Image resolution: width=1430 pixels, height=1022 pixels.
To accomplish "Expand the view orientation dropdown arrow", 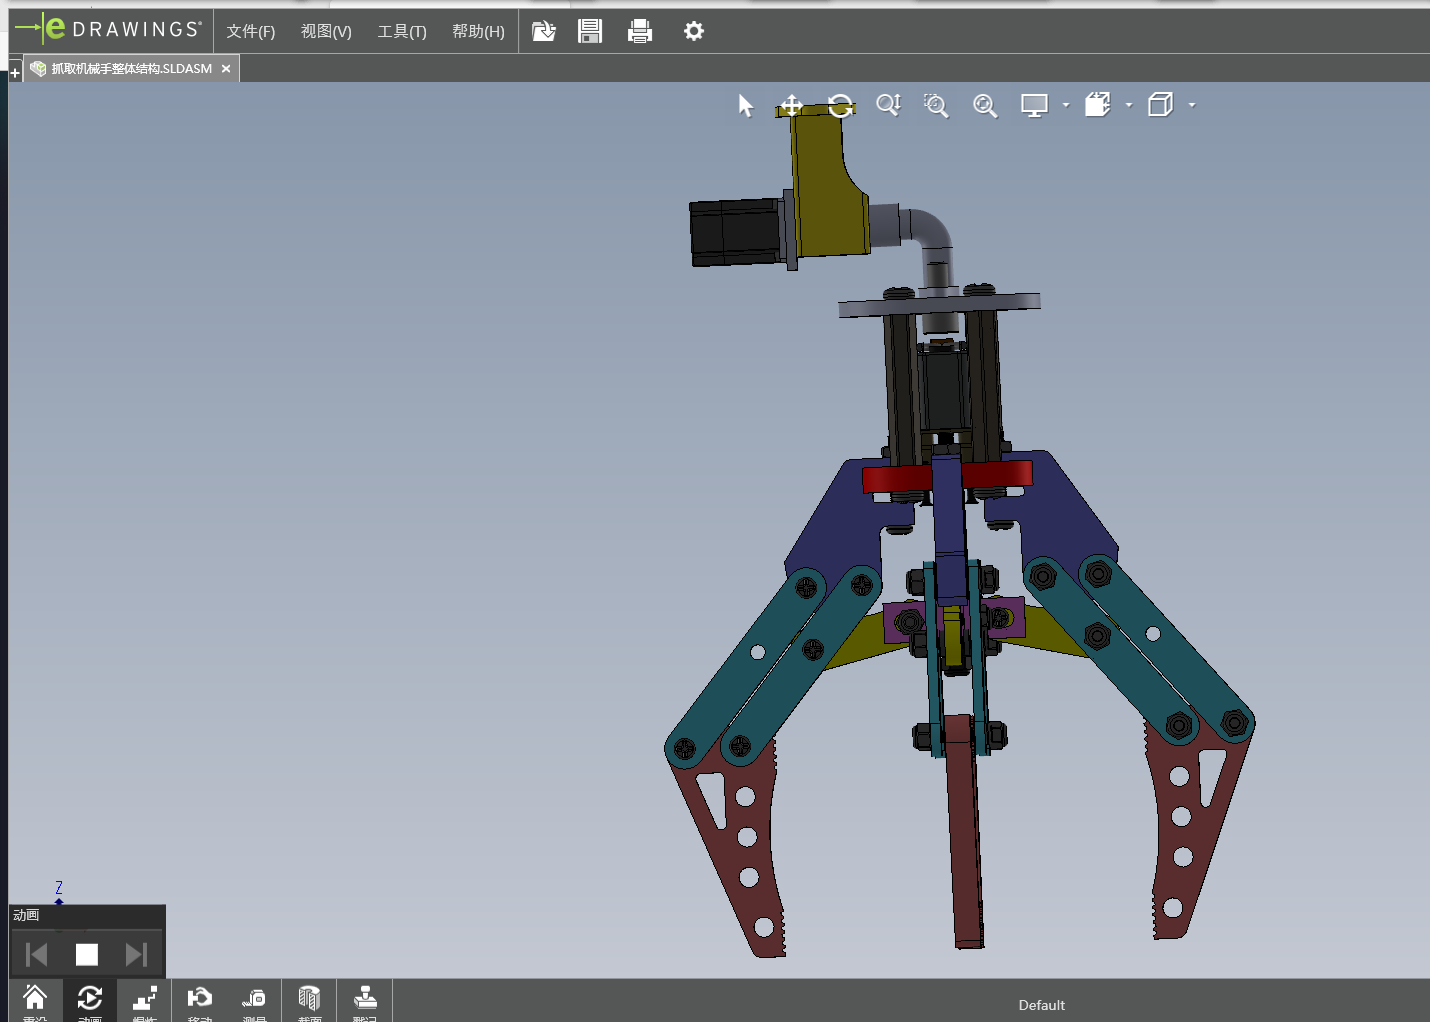I will click(x=1129, y=105).
